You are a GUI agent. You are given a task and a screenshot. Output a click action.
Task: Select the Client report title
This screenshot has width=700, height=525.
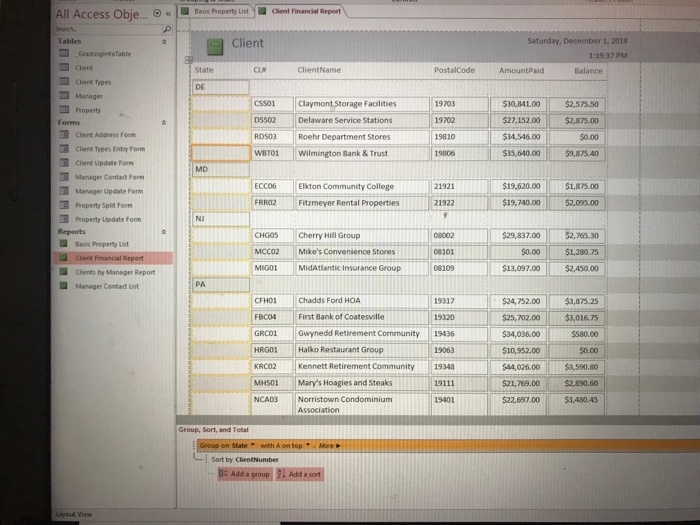248,43
